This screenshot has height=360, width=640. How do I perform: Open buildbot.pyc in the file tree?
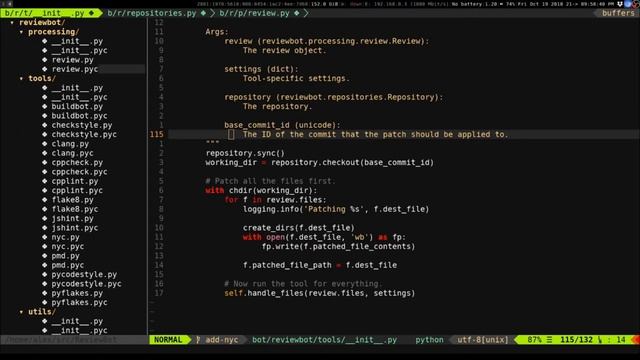pyautogui.click(x=80, y=116)
